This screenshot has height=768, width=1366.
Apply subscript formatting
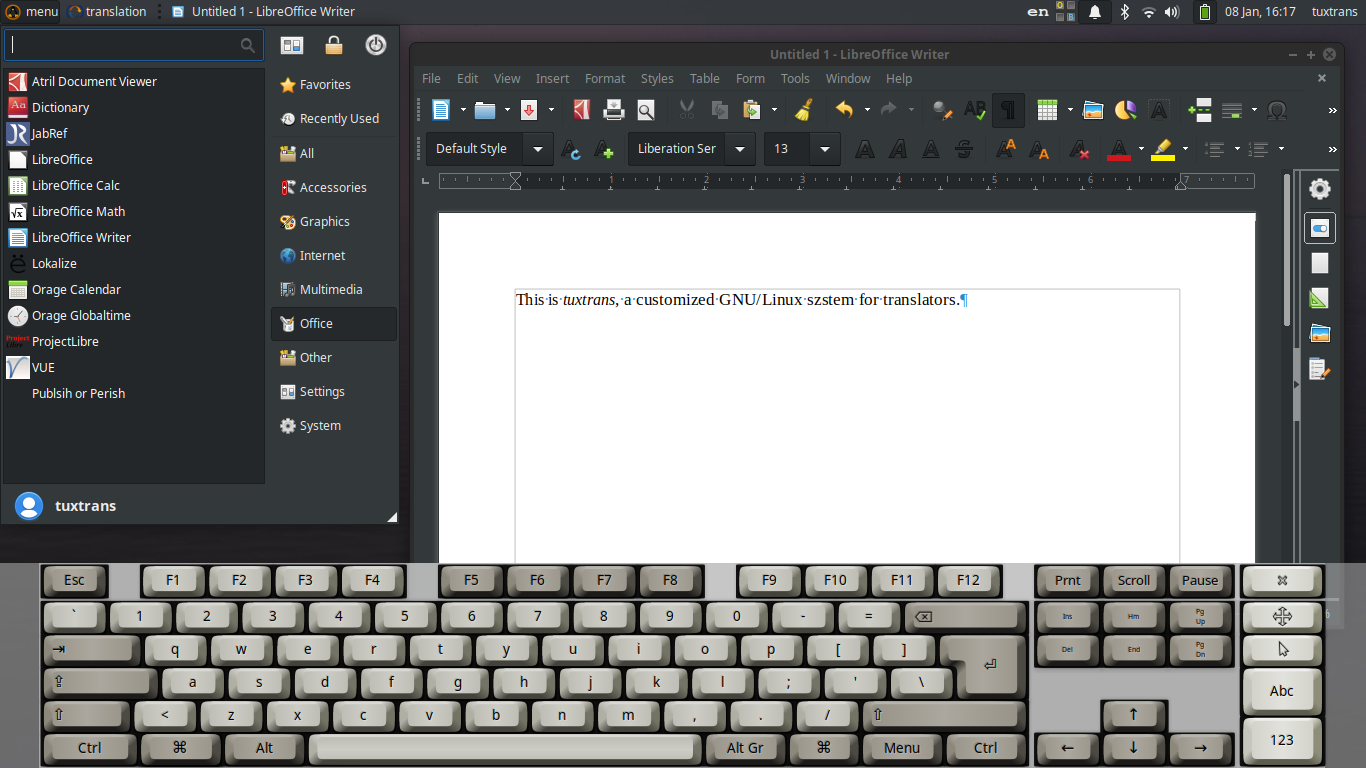point(1039,149)
